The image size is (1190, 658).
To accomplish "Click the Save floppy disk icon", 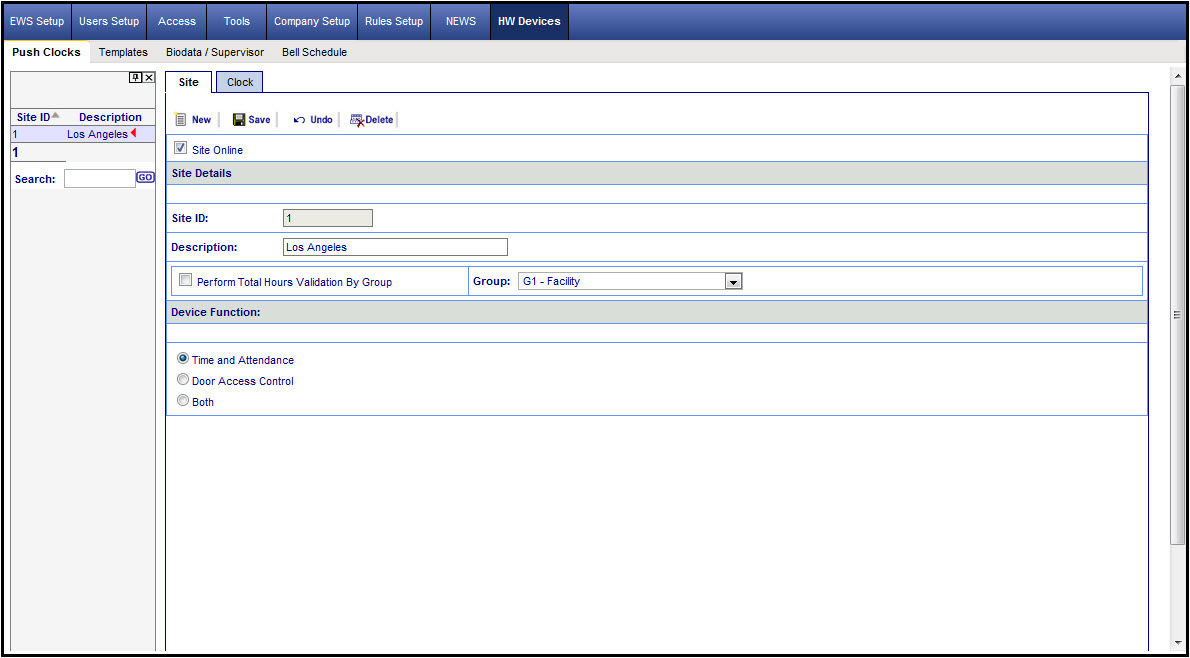I will click(x=239, y=120).
